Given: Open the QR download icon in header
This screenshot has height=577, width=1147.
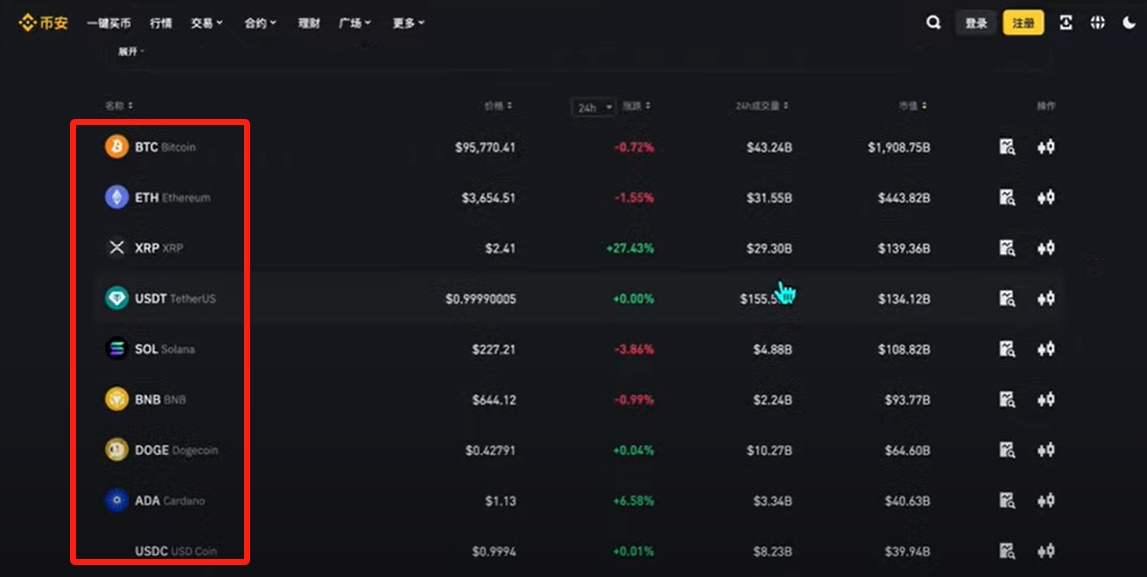Looking at the screenshot, I should coord(1066,23).
